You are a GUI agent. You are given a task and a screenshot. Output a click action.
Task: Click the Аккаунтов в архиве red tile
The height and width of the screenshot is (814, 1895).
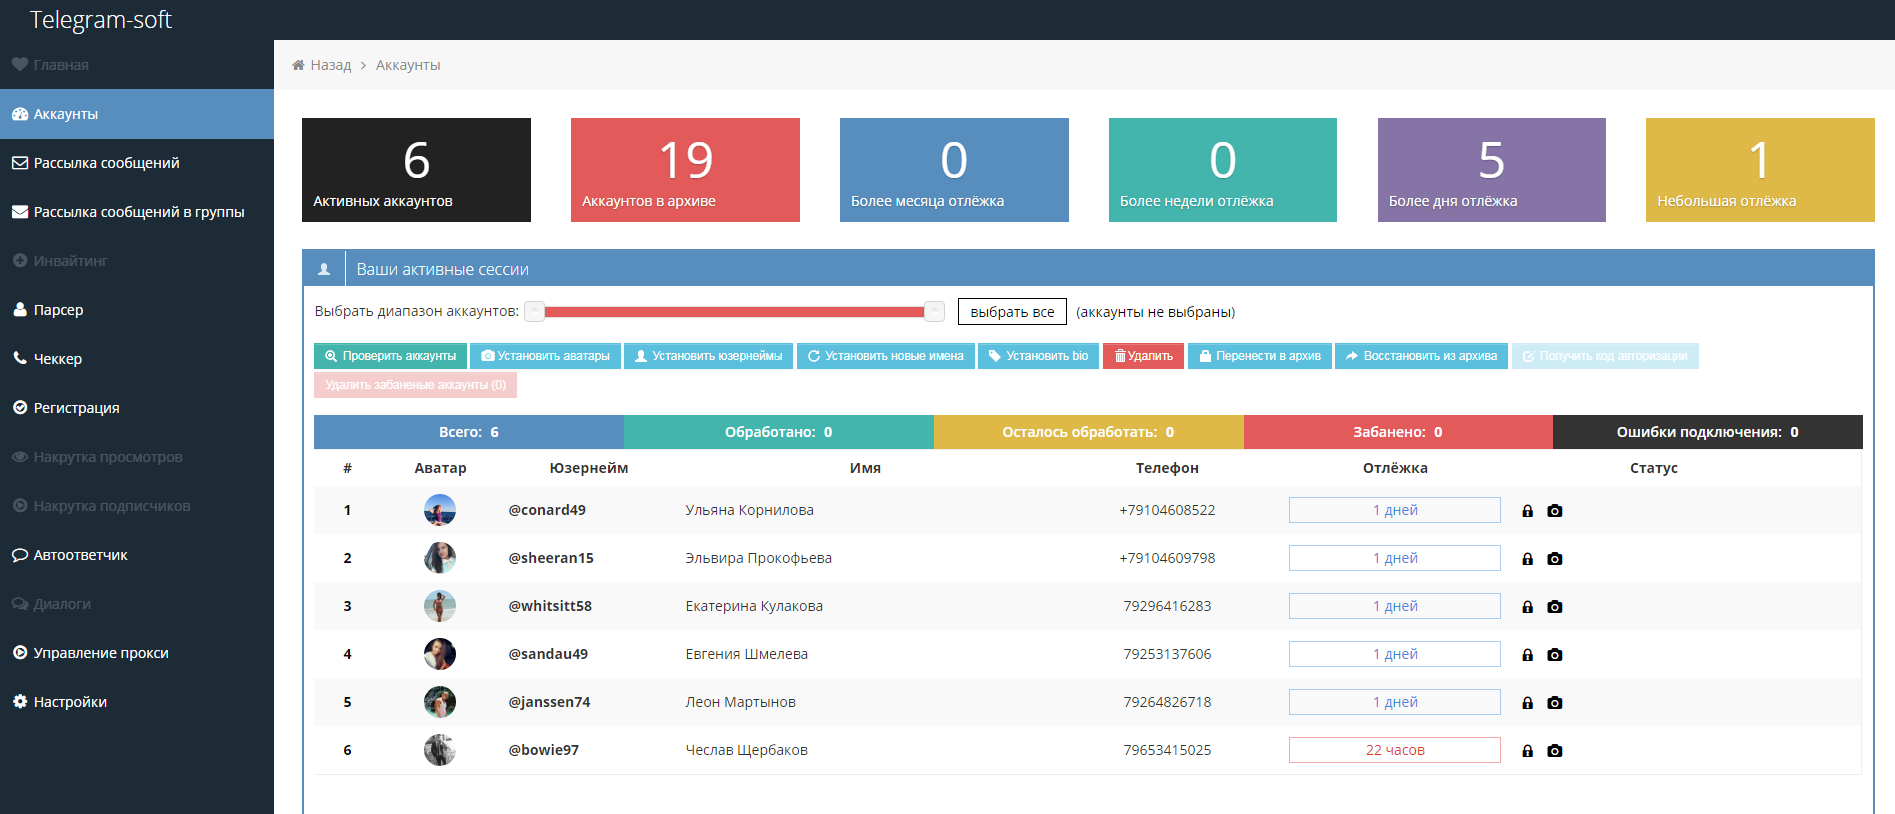click(x=685, y=170)
